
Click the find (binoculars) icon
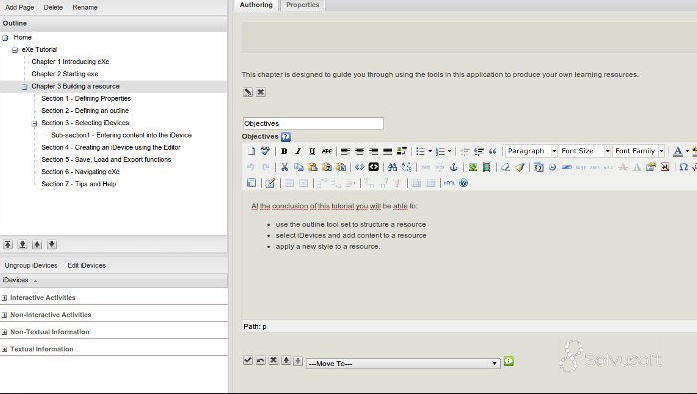click(x=392, y=167)
